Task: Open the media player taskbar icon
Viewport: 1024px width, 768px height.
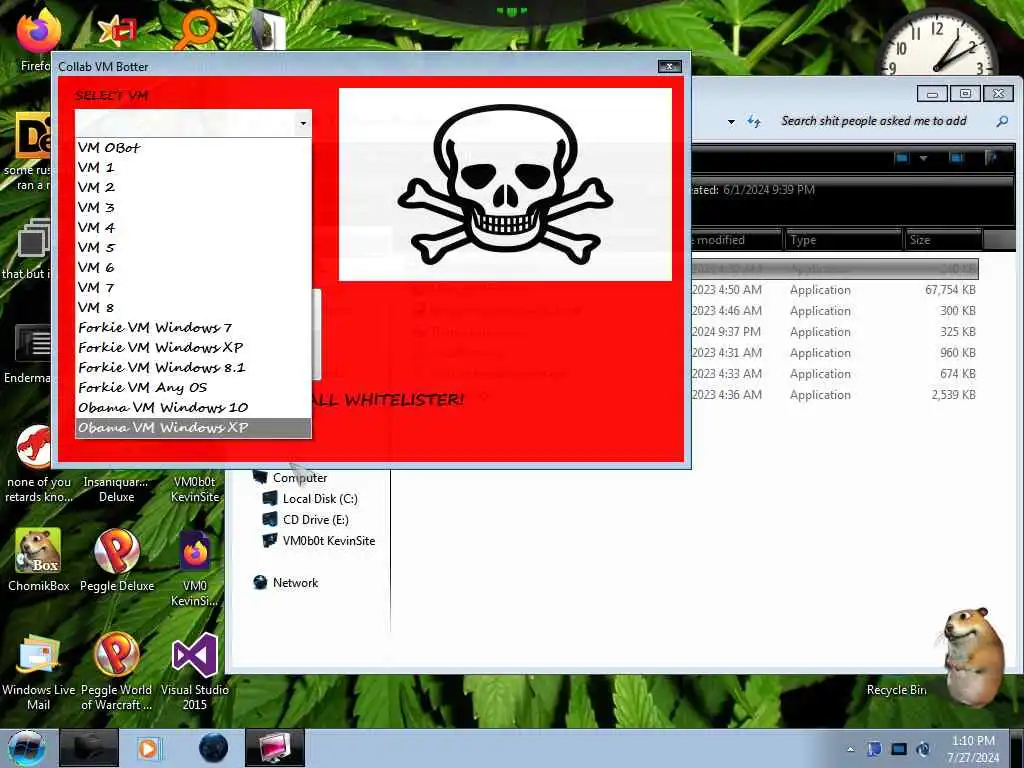Action: pyautogui.click(x=149, y=748)
